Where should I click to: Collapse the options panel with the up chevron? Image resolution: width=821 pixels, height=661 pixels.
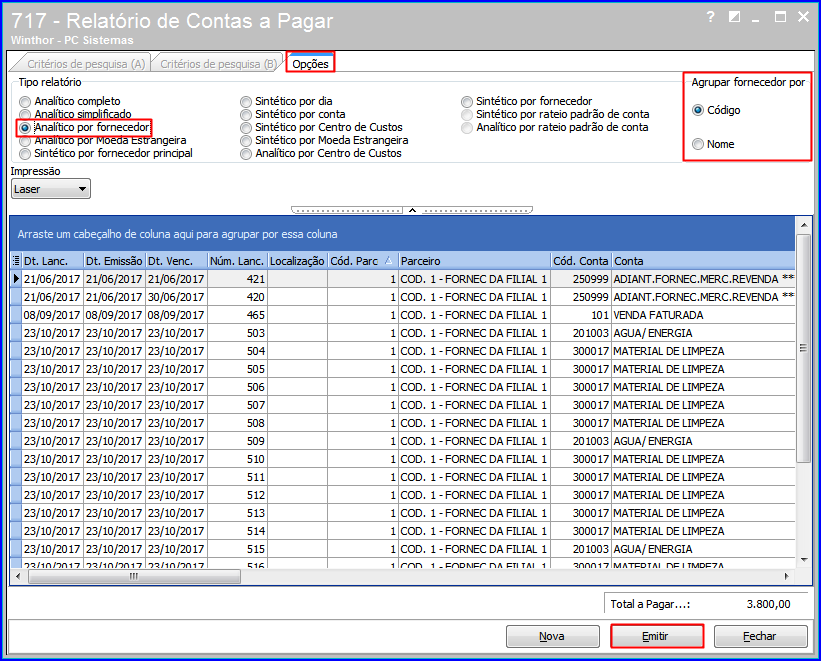[x=412, y=210]
